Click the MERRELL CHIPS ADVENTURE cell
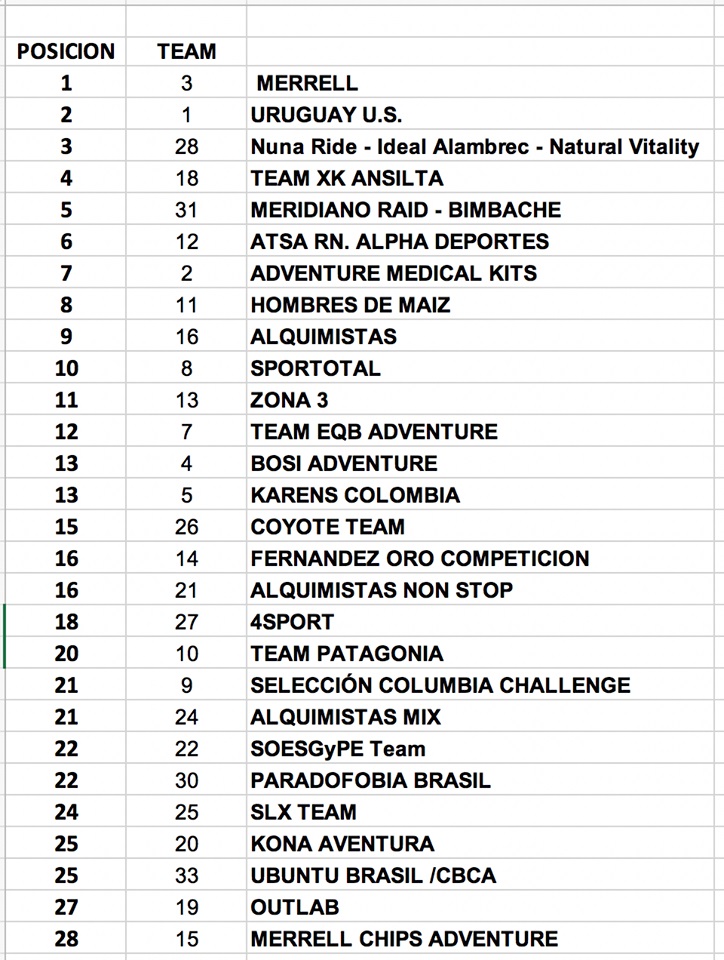 point(404,939)
